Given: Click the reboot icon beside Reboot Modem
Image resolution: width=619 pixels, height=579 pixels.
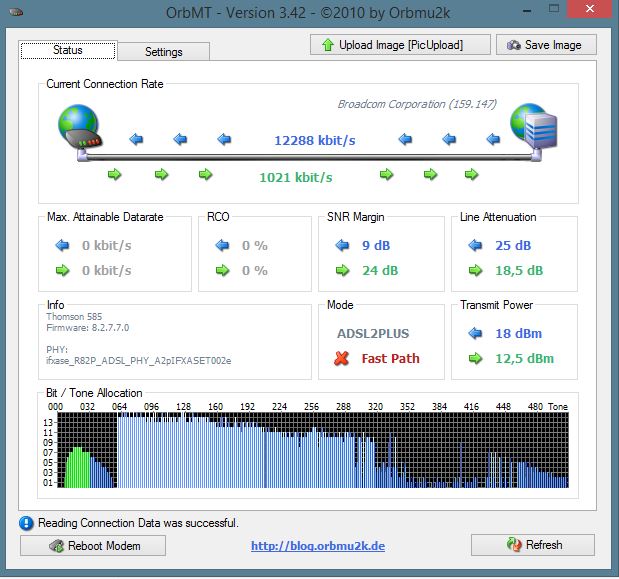Looking at the screenshot, I should click(x=56, y=546).
